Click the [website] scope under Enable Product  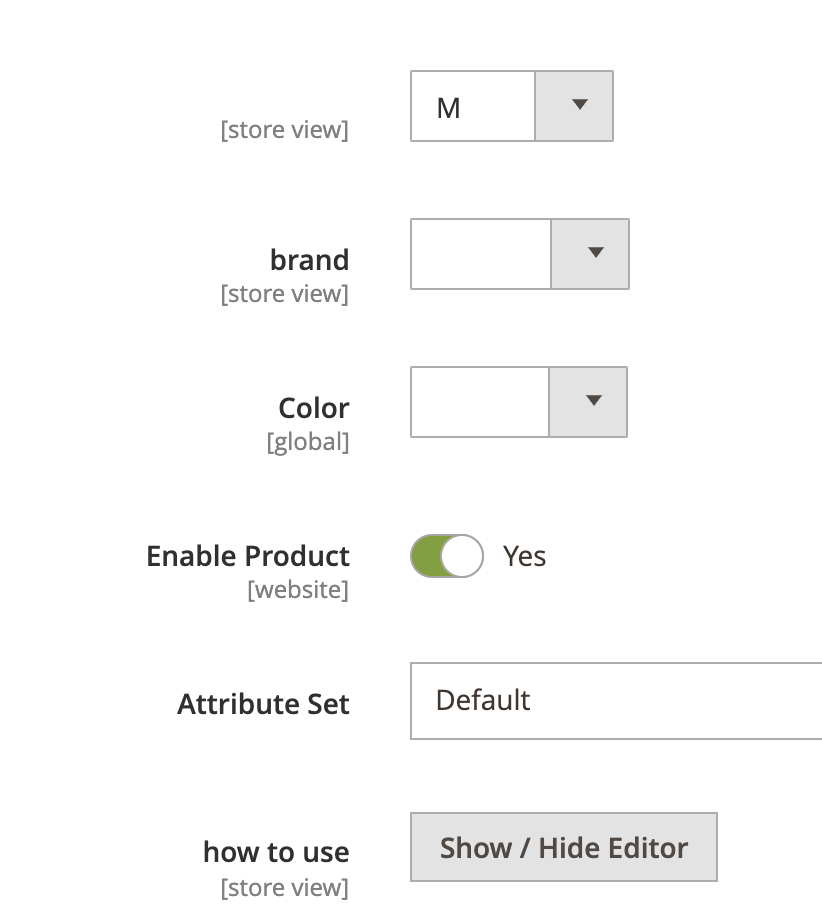coord(298,590)
